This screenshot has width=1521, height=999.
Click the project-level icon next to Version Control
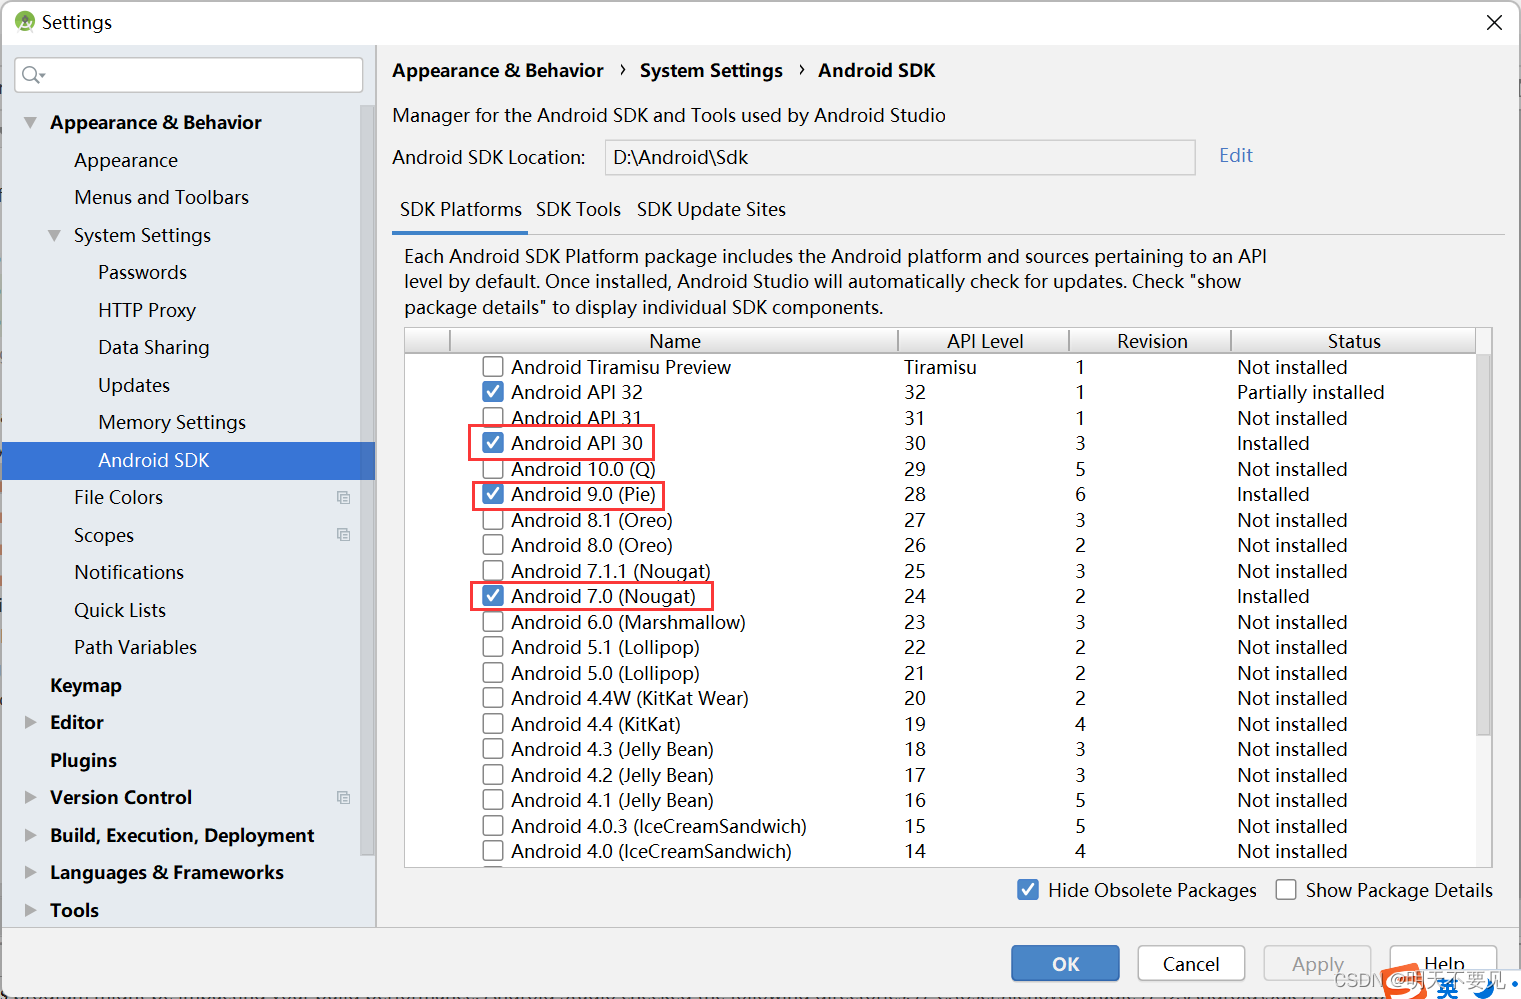[x=344, y=798]
